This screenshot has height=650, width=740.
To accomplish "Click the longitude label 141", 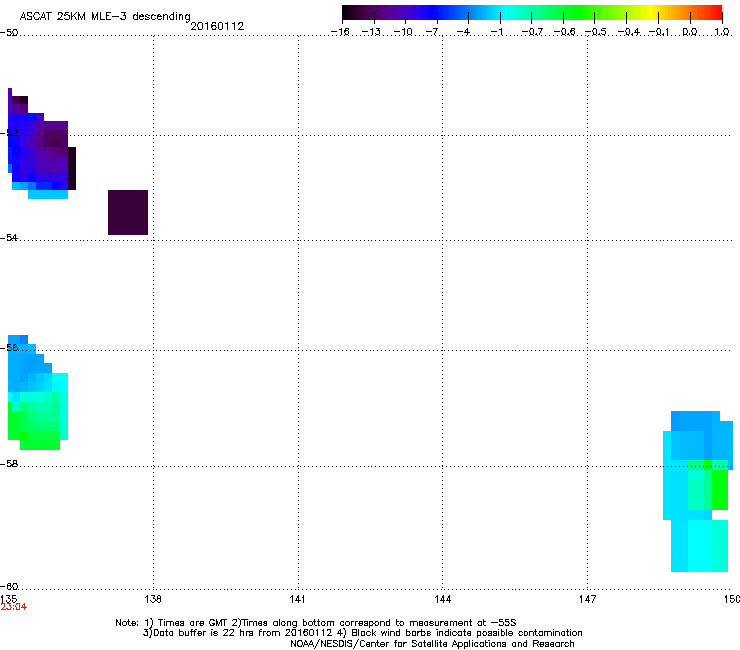I will point(297,599).
